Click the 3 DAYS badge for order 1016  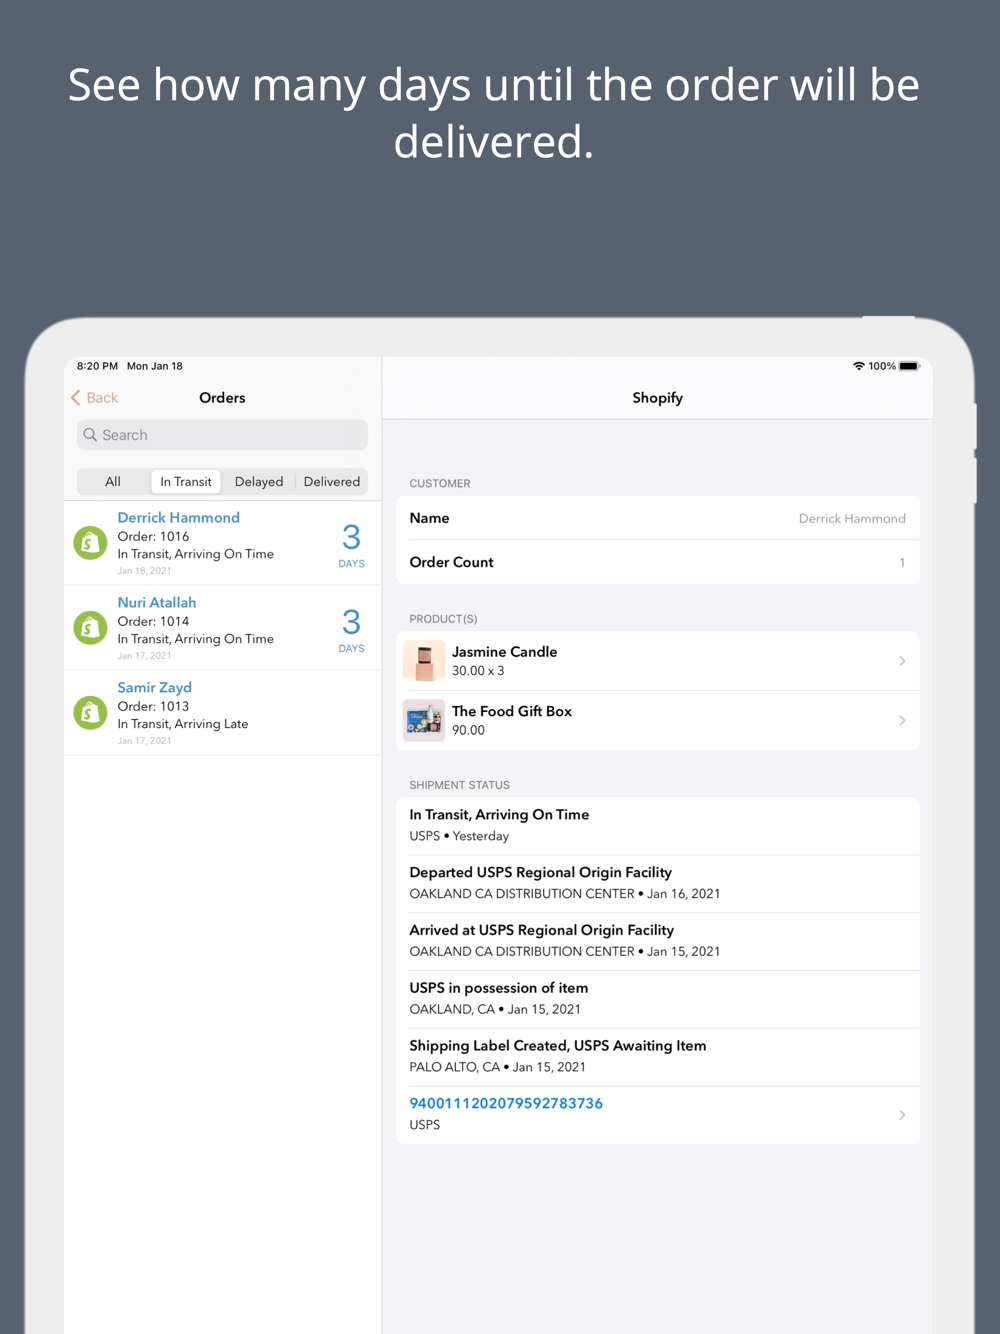pos(351,546)
